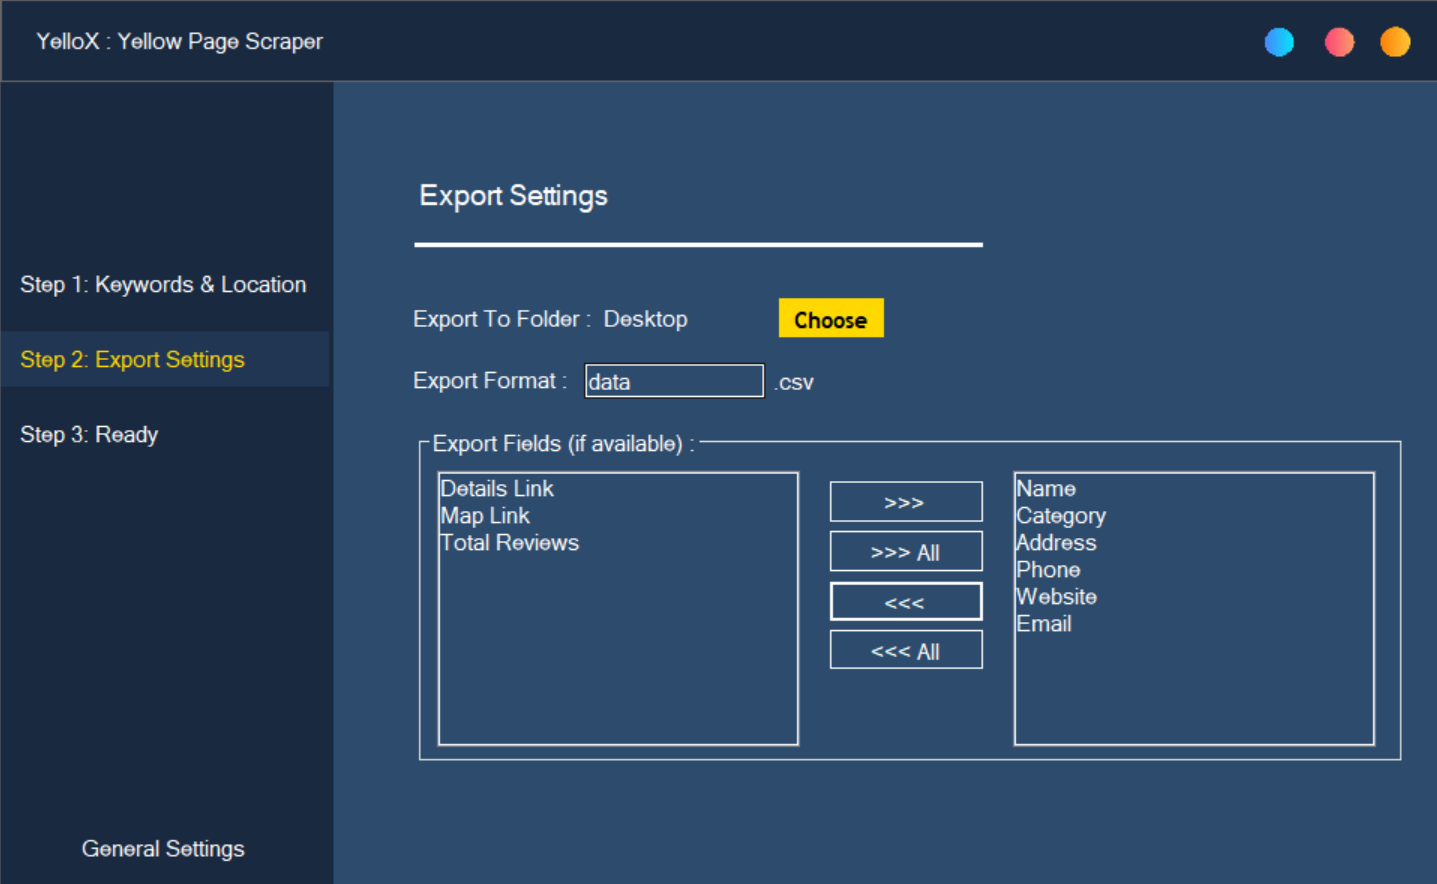
Task: Select Email in export fields list
Action: (x=1044, y=624)
